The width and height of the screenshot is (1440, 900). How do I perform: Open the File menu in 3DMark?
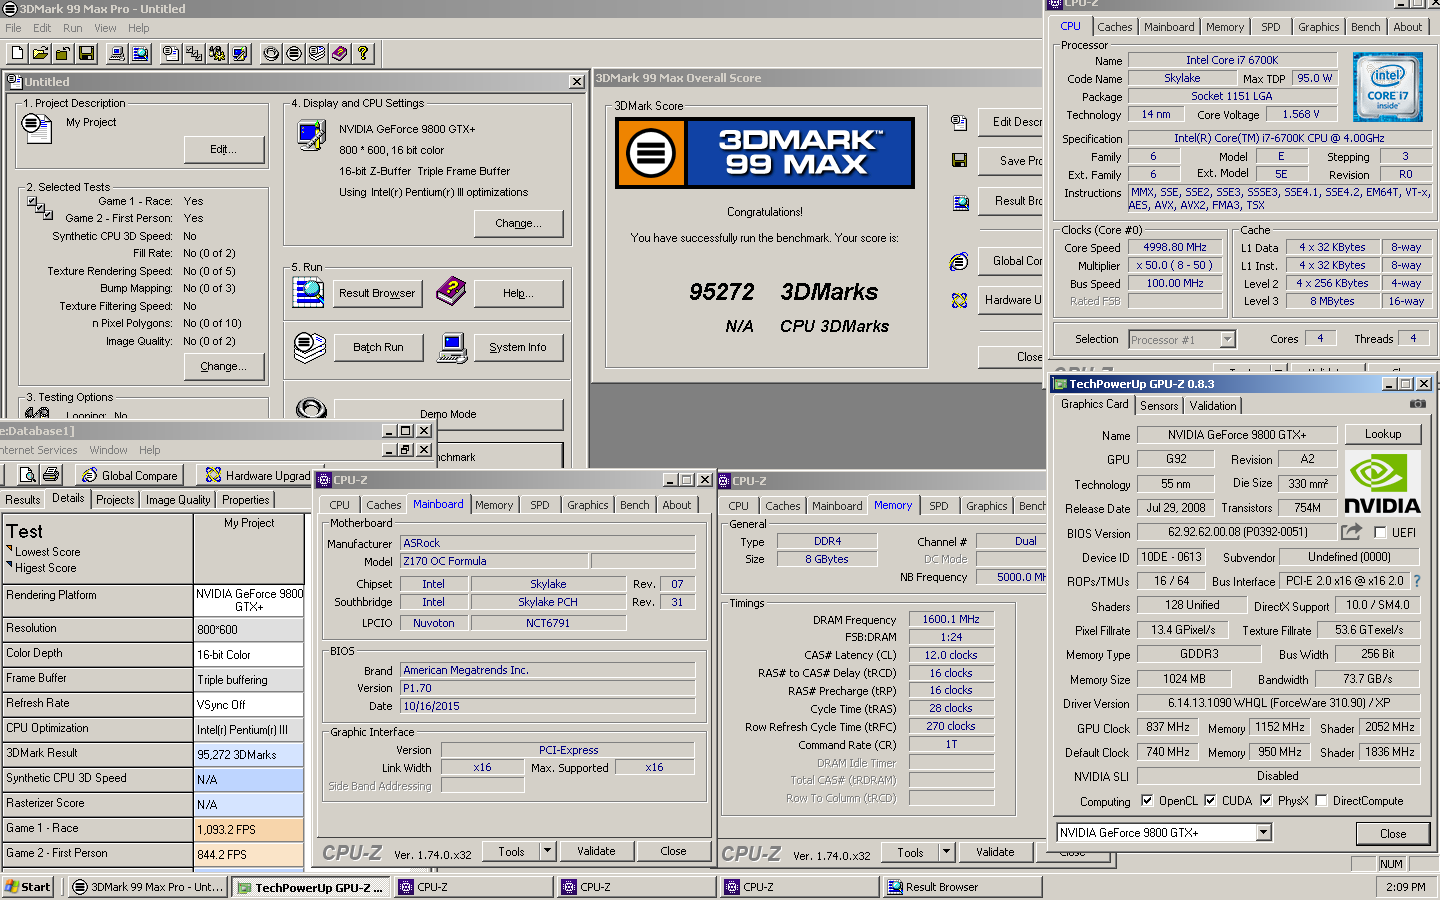click(x=13, y=28)
